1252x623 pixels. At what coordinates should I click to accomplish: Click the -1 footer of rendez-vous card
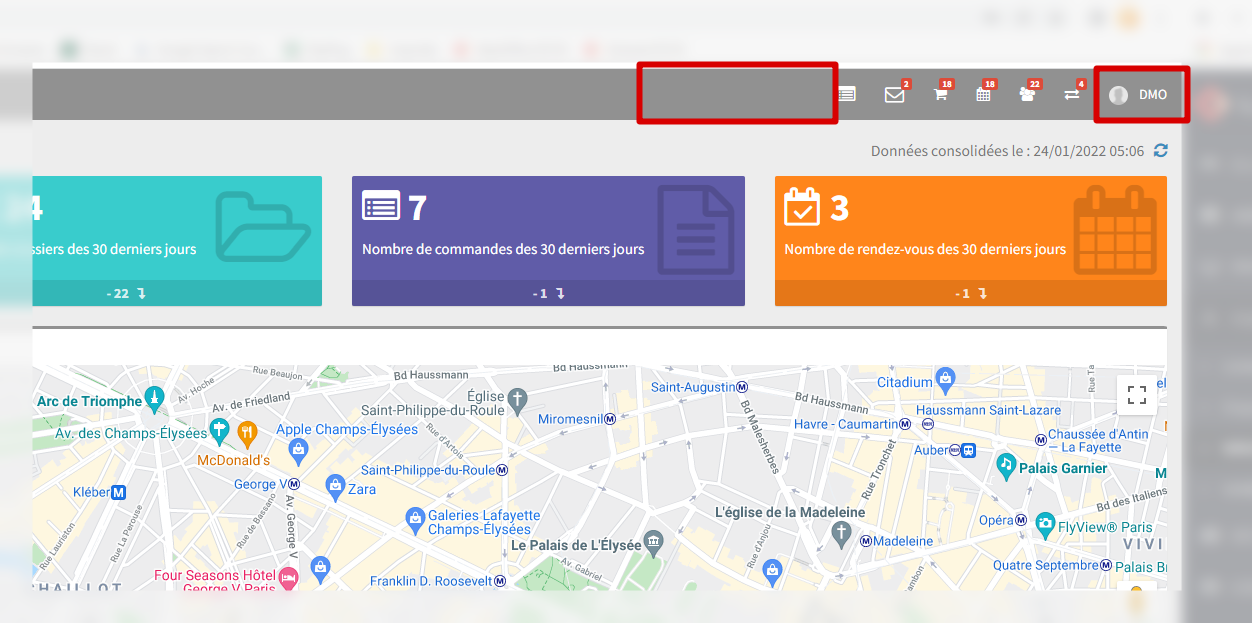click(x=970, y=294)
